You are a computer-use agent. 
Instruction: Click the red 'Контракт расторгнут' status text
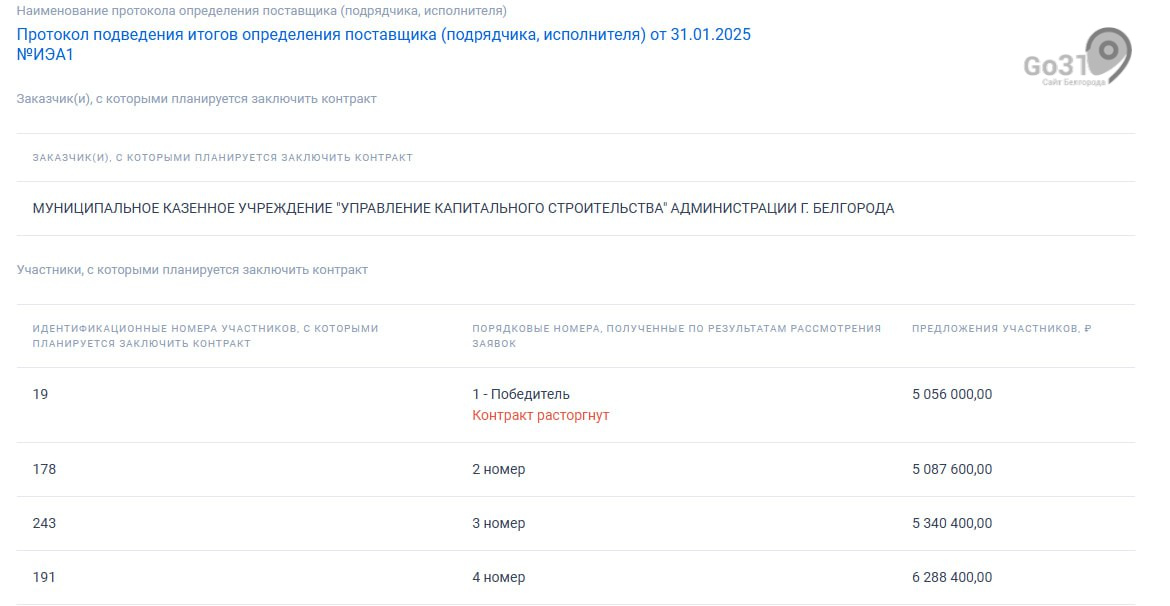click(x=540, y=415)
